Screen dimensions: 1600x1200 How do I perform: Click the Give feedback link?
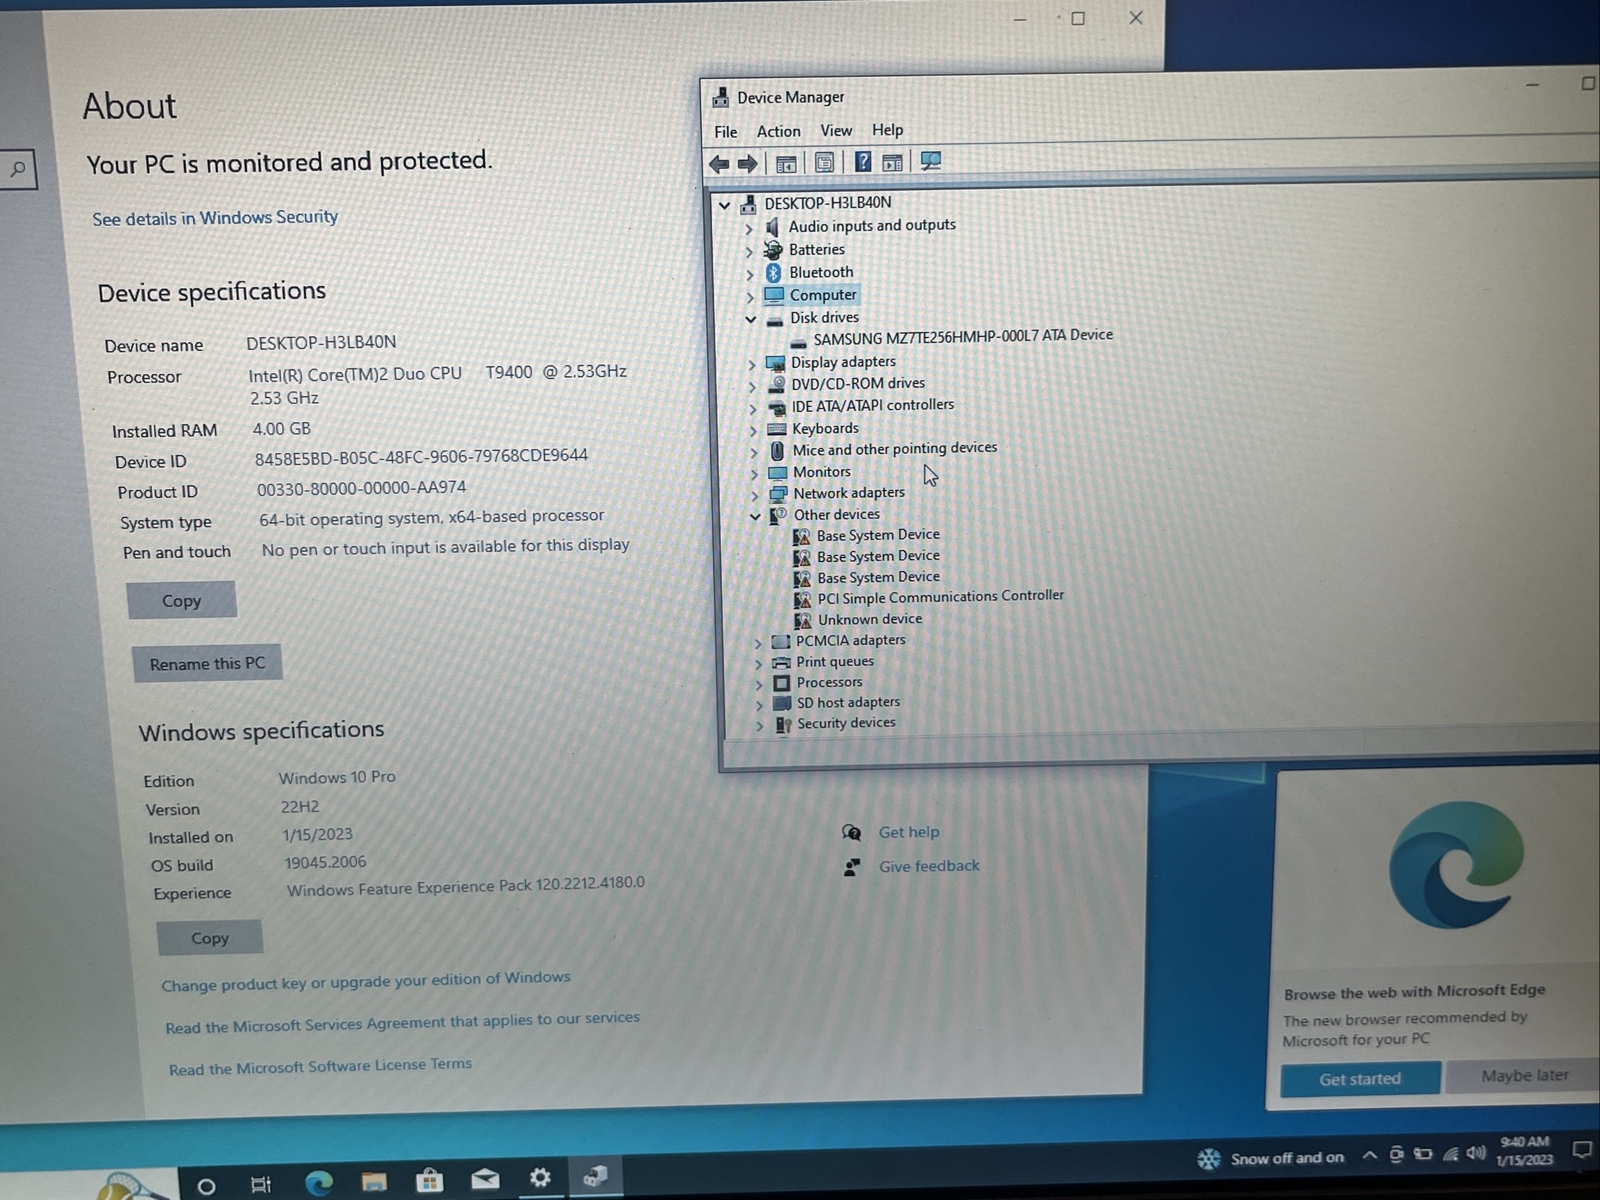click(x=929, y=866)
